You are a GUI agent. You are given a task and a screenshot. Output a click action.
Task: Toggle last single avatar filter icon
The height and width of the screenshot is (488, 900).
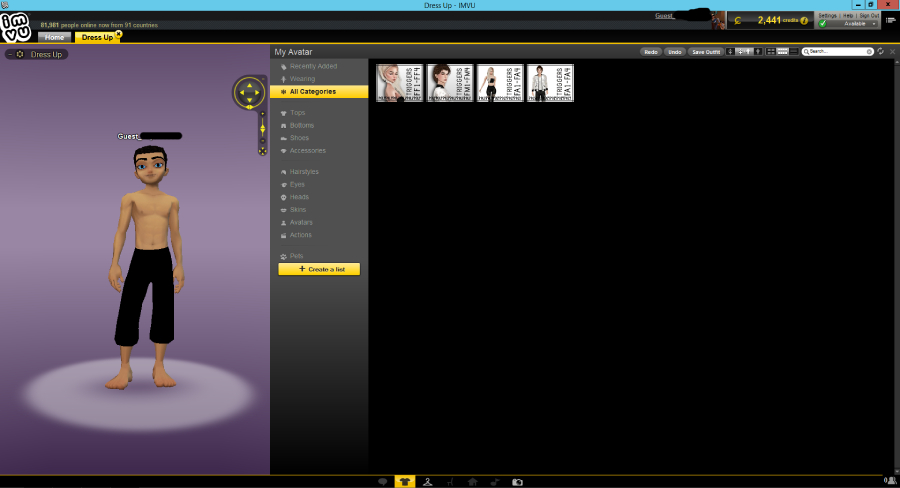[x=758, y=52]
